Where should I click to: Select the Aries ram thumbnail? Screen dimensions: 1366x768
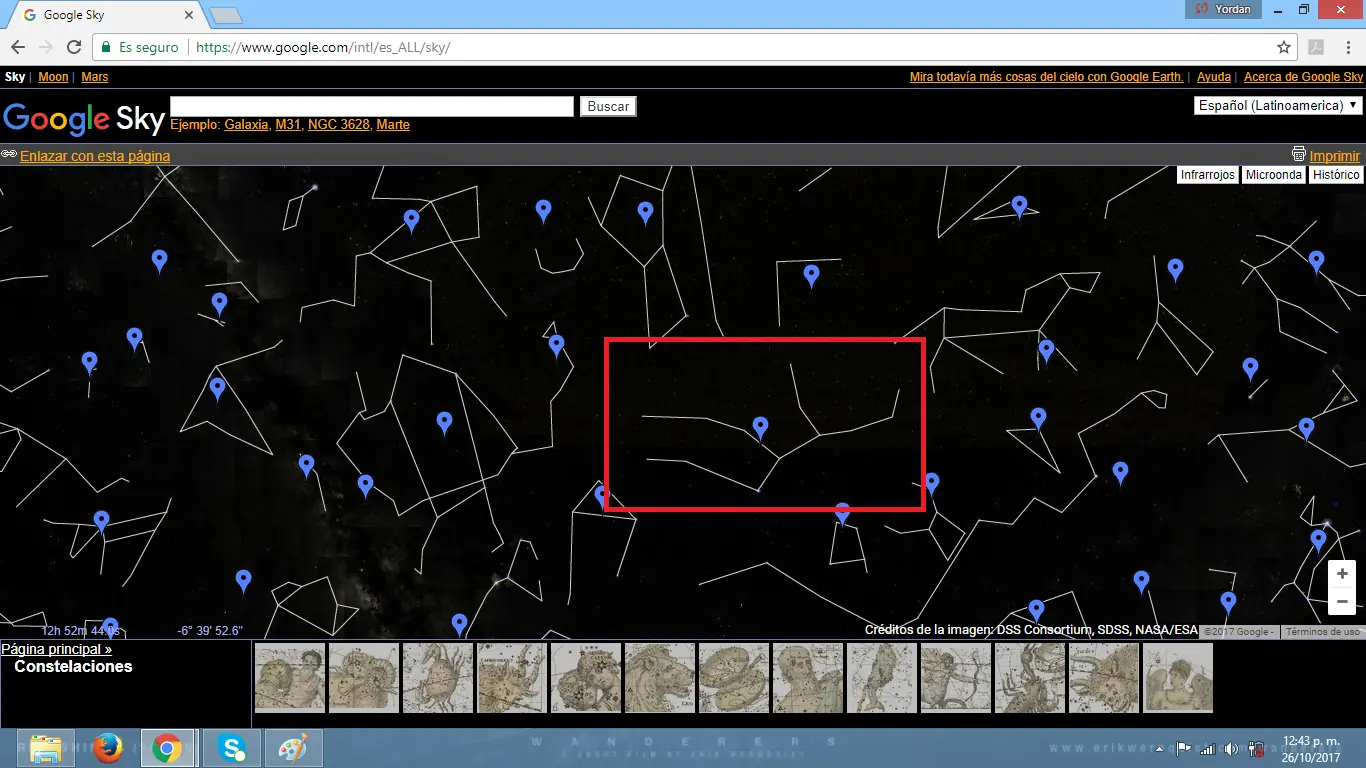[364, 678]
